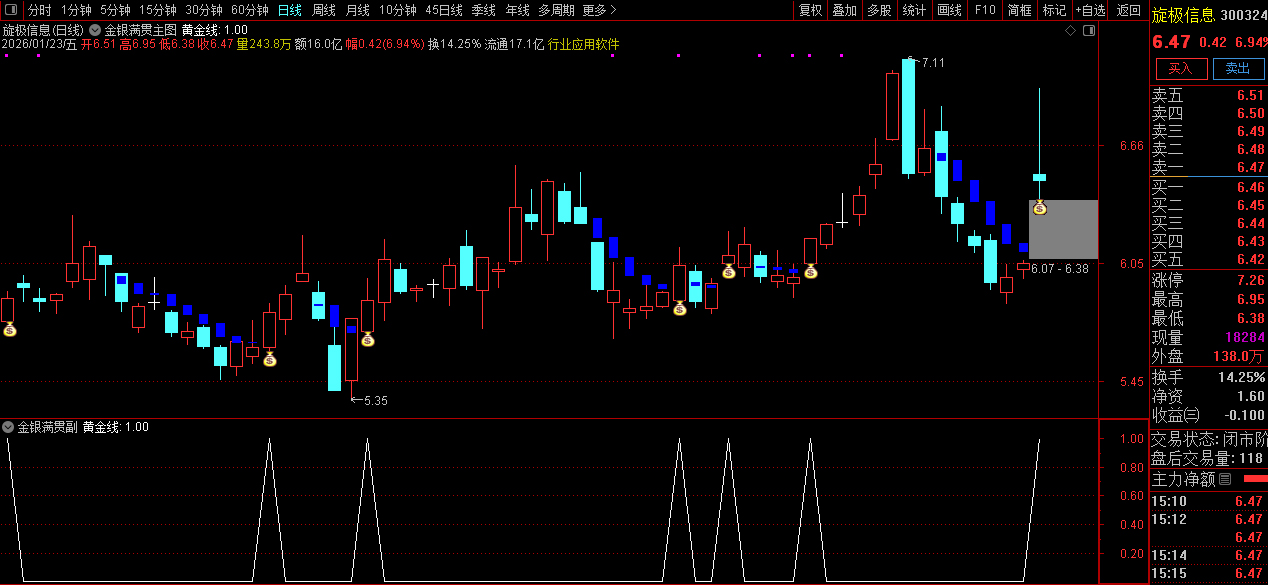Toggle the 简框 simple frame
This screenshot has width=1268, height=585.
(x=1019, y=10)
